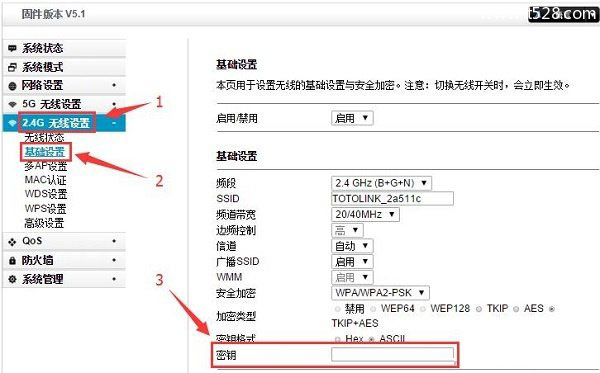Select the TKIP radio button

[x=479, y=309]
